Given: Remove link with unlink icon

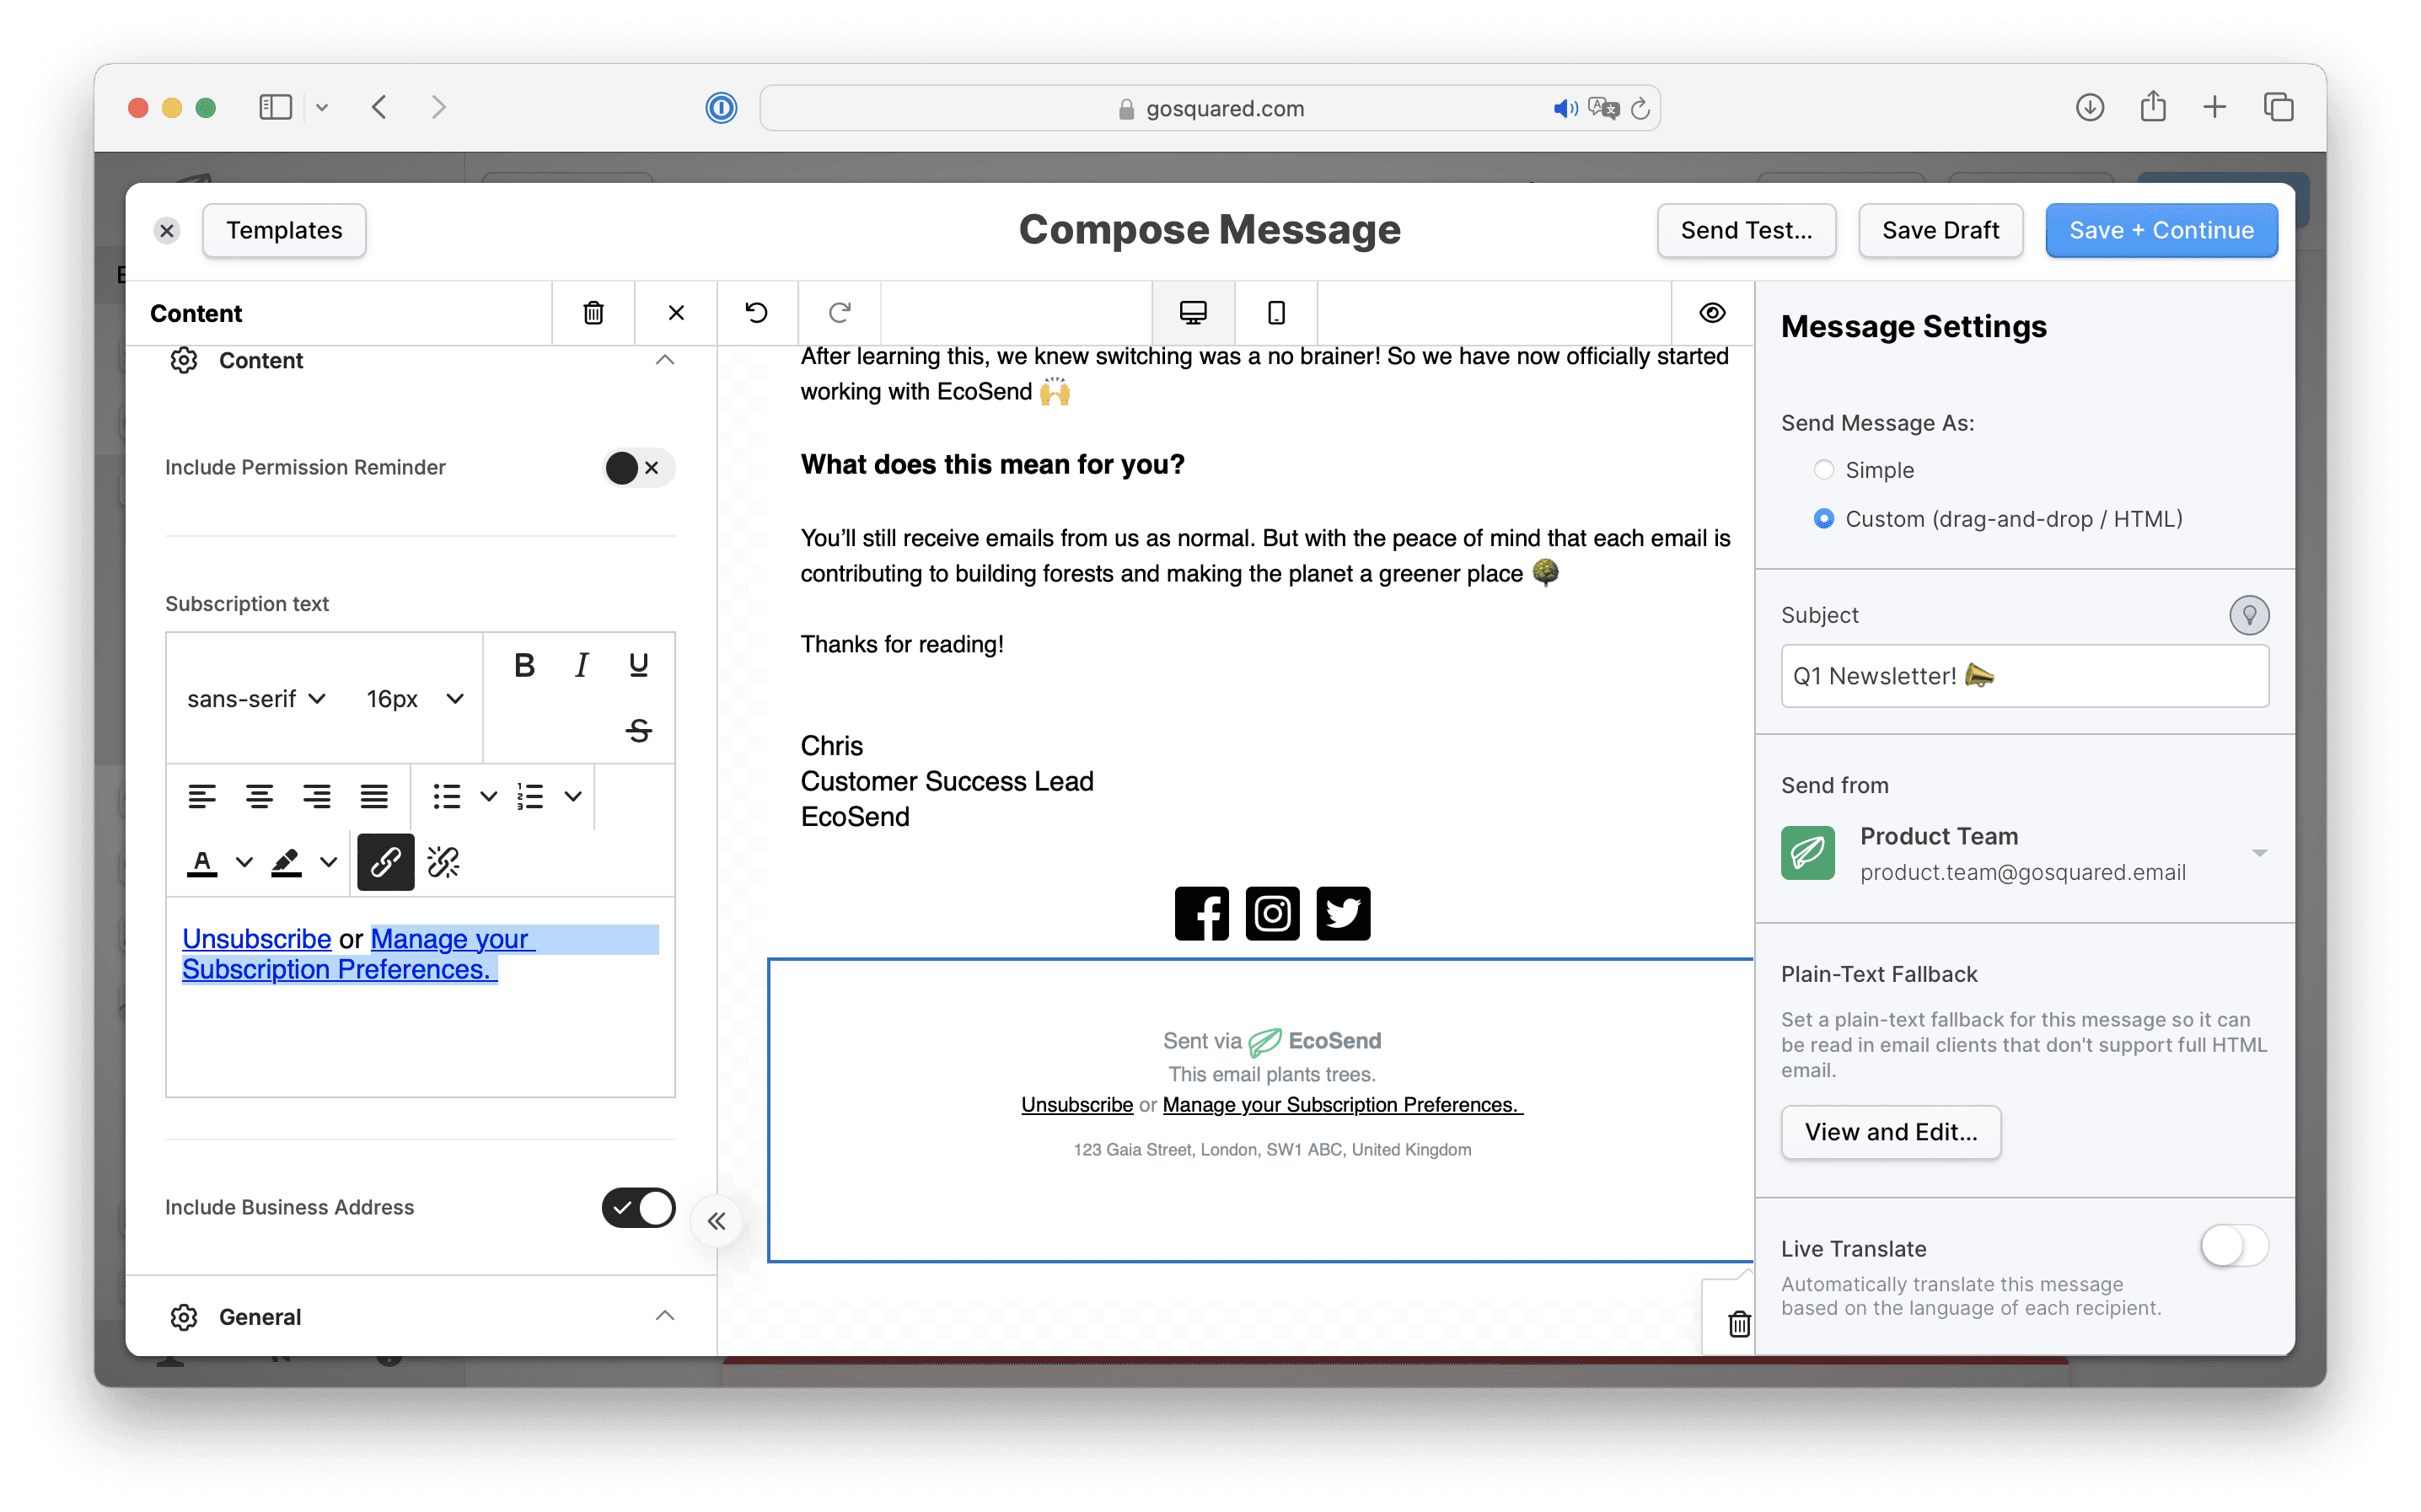Looking at the screenshot, I should (x=443, y=862).
